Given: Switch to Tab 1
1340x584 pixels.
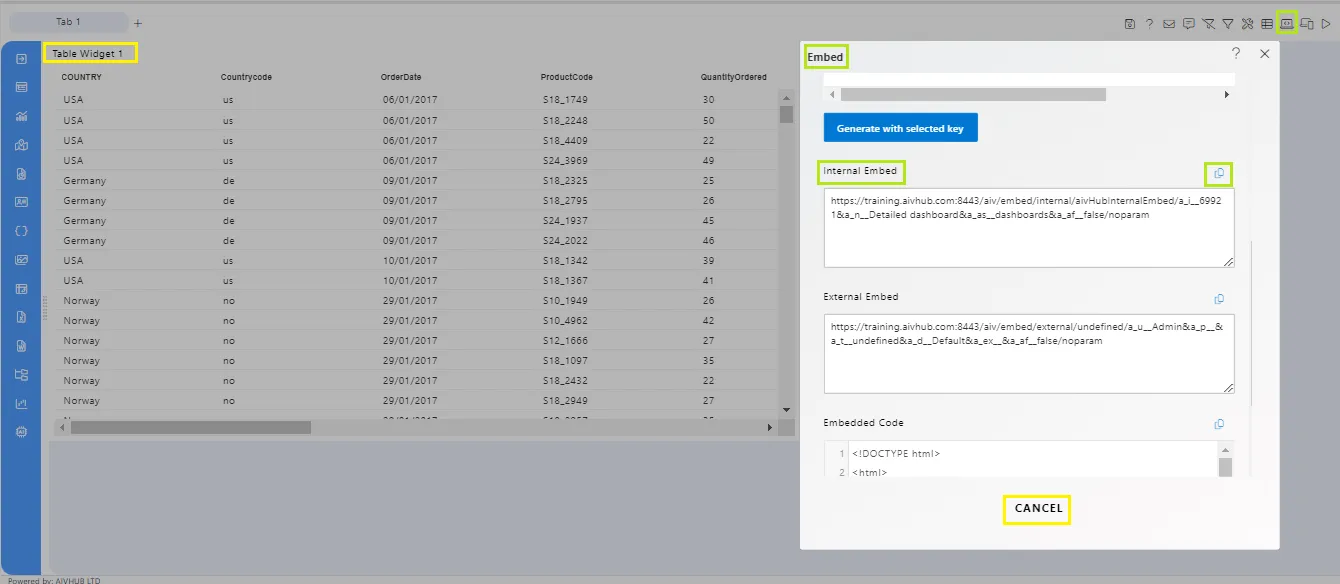Looking at the screenshot, I should tap(68, 21).
